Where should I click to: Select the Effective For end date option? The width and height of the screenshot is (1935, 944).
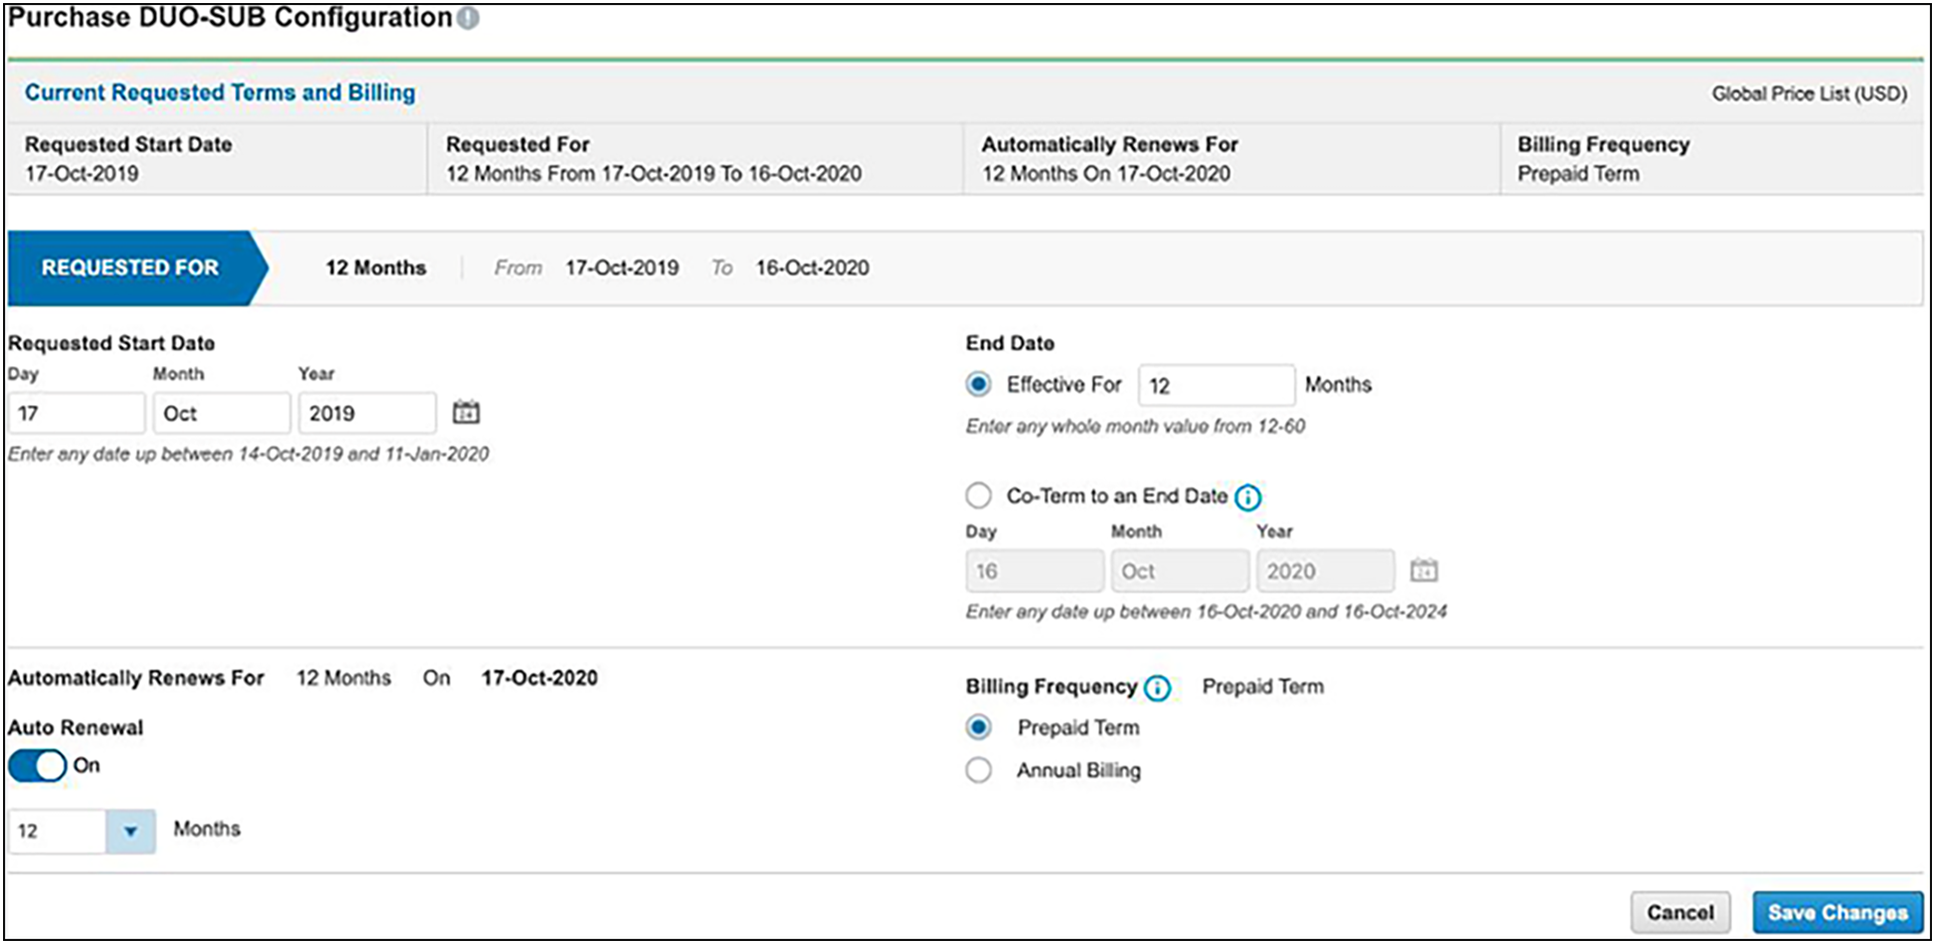pyautogui.click(x=978, y=383)
